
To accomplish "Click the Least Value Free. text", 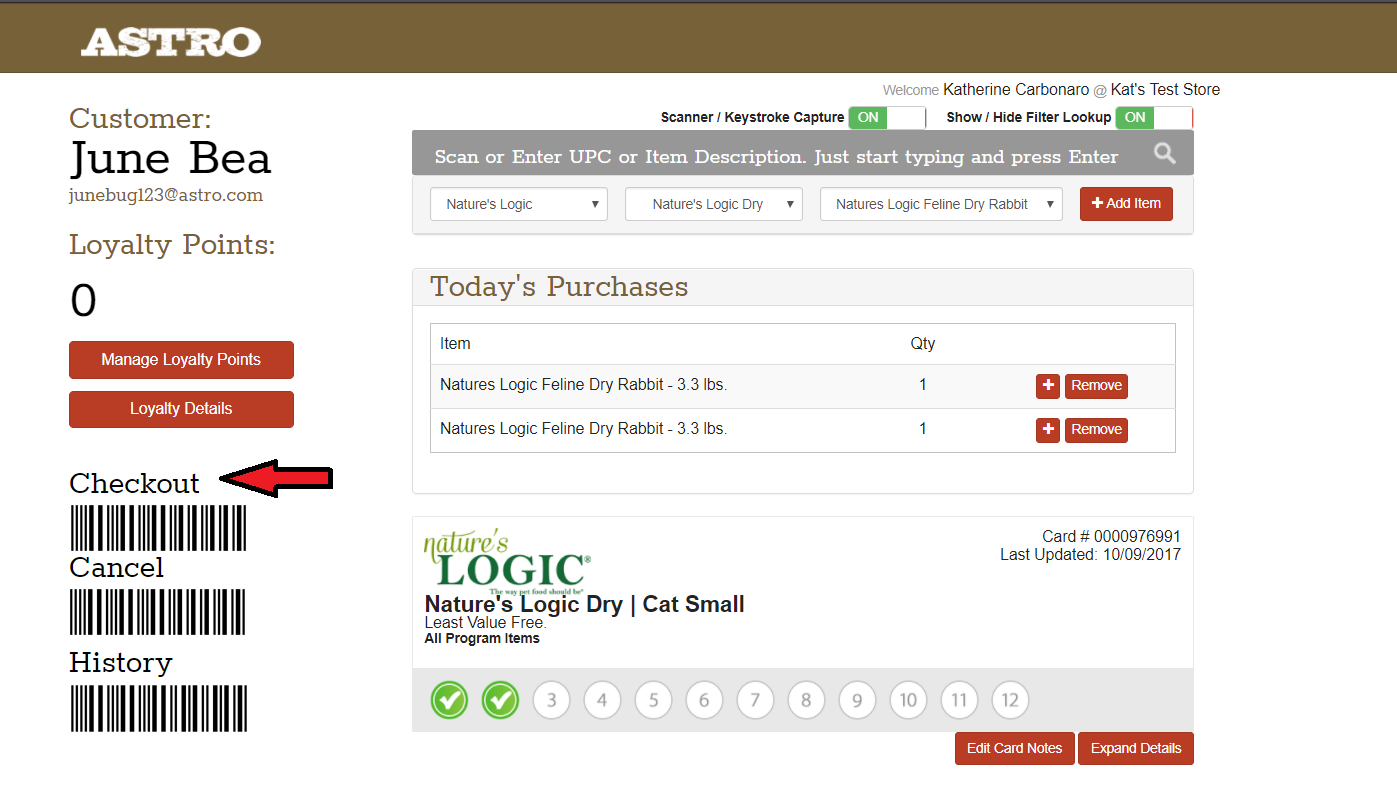I will 486,623.
